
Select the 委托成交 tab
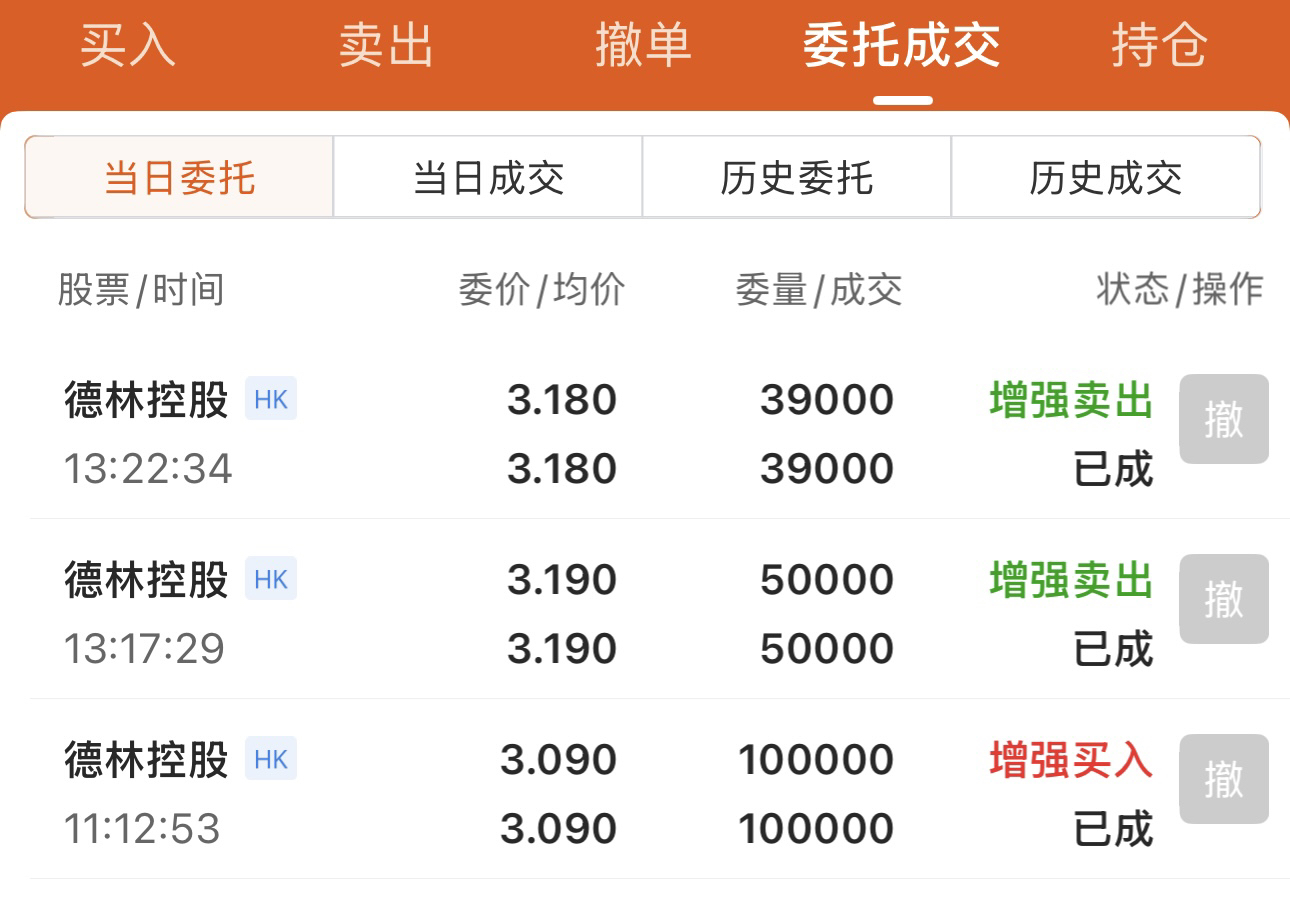(x=902, y=45)
